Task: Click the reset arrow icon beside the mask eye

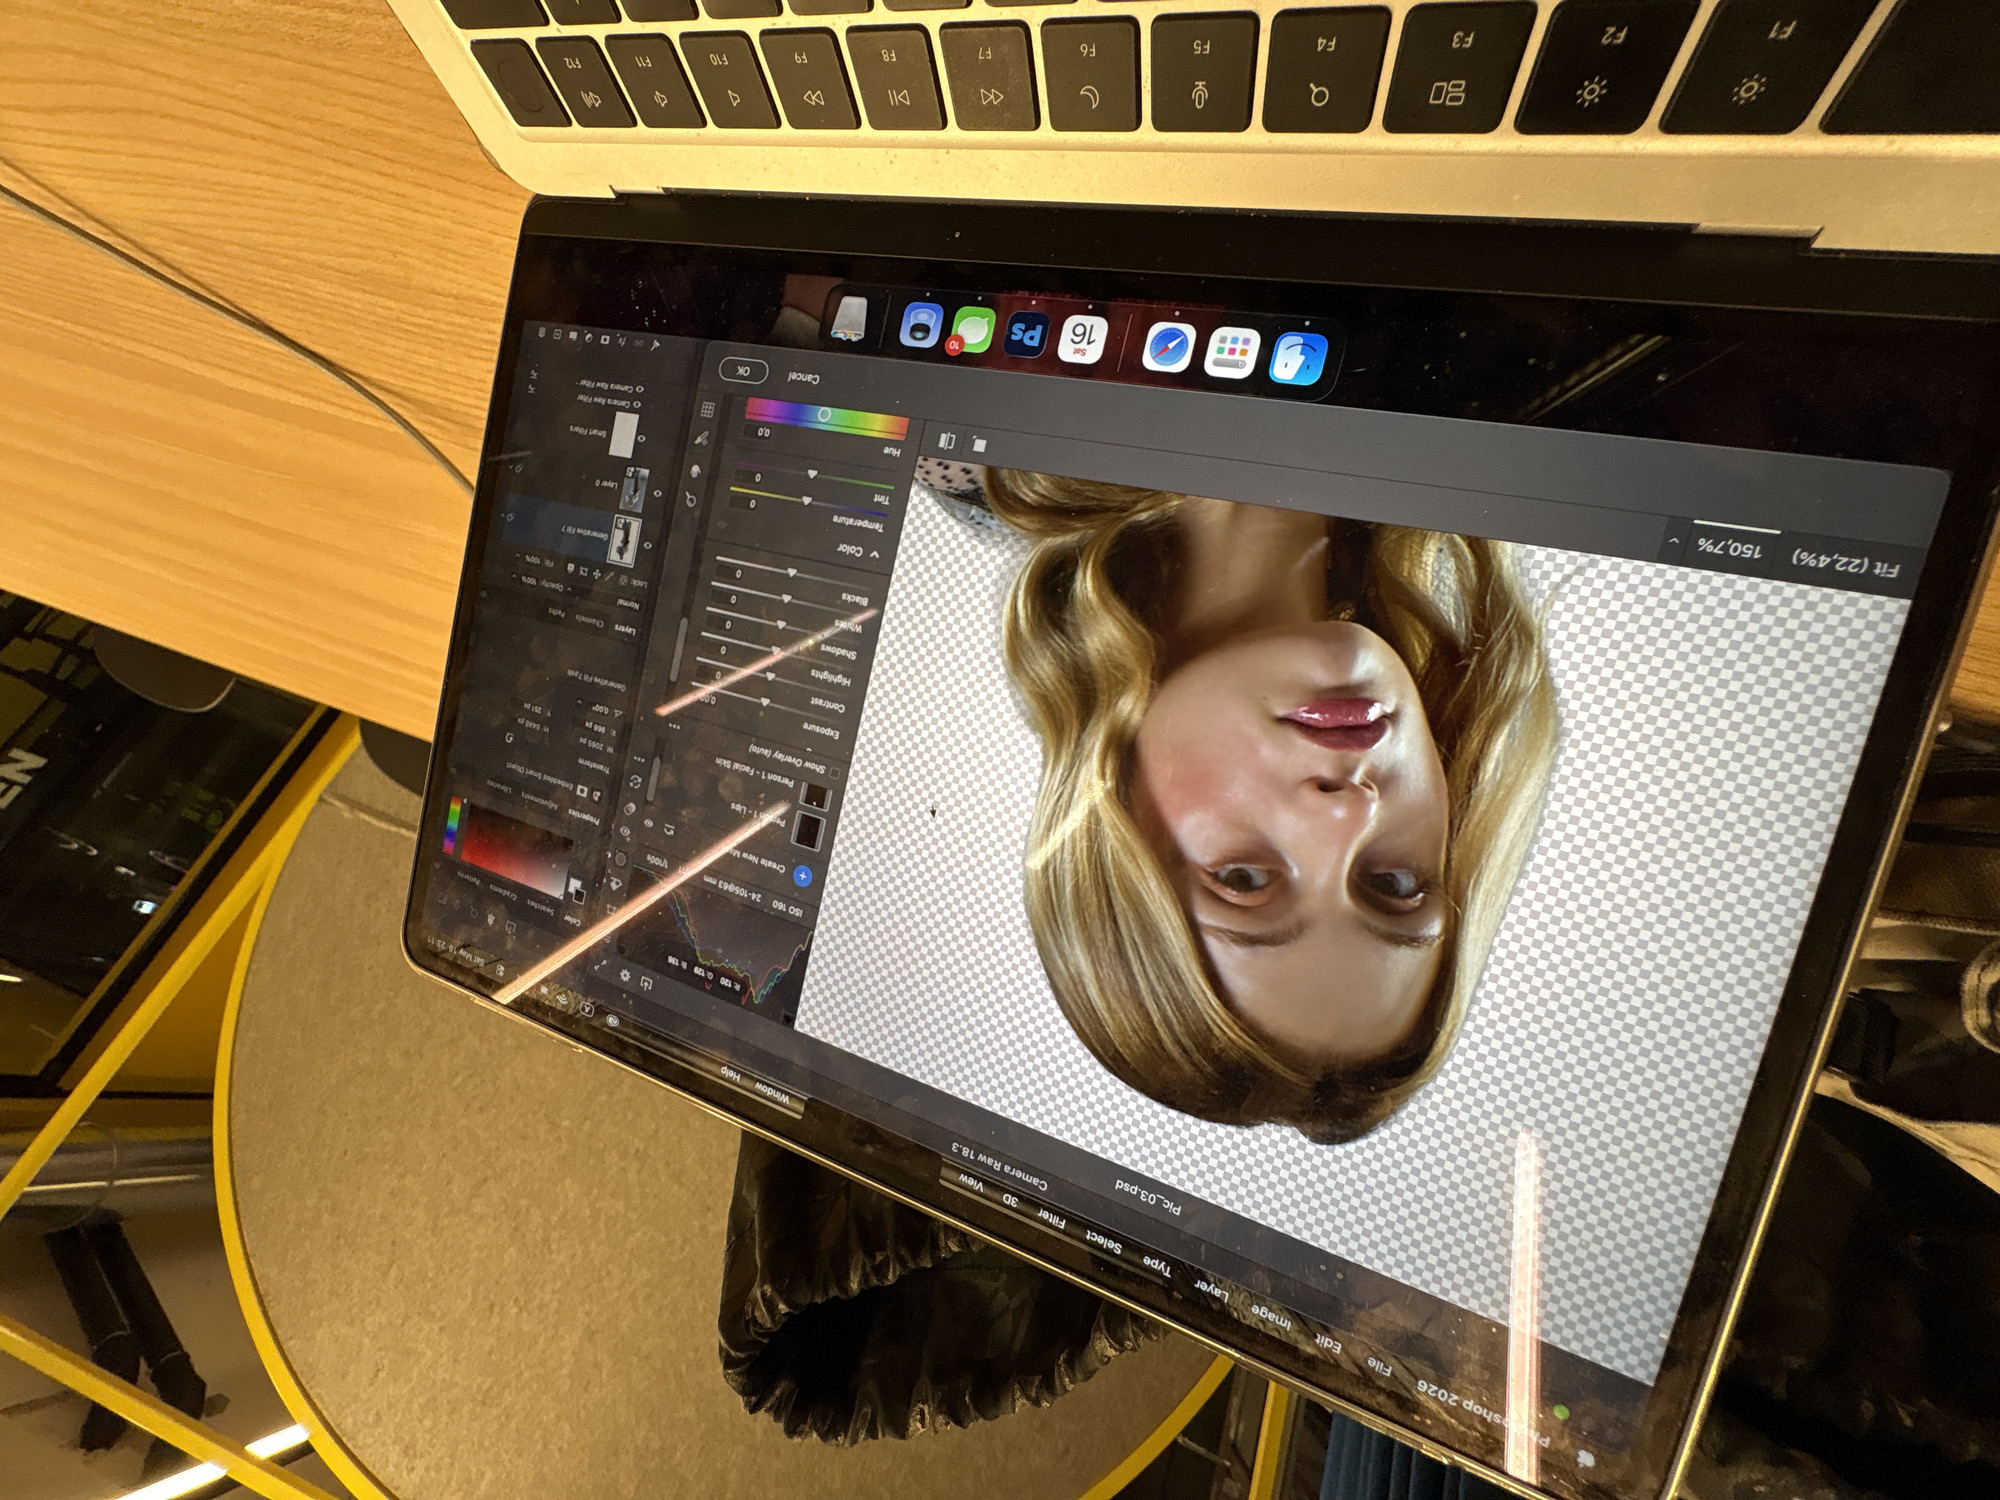Action: pyautogui.click(x=670, y=829)
